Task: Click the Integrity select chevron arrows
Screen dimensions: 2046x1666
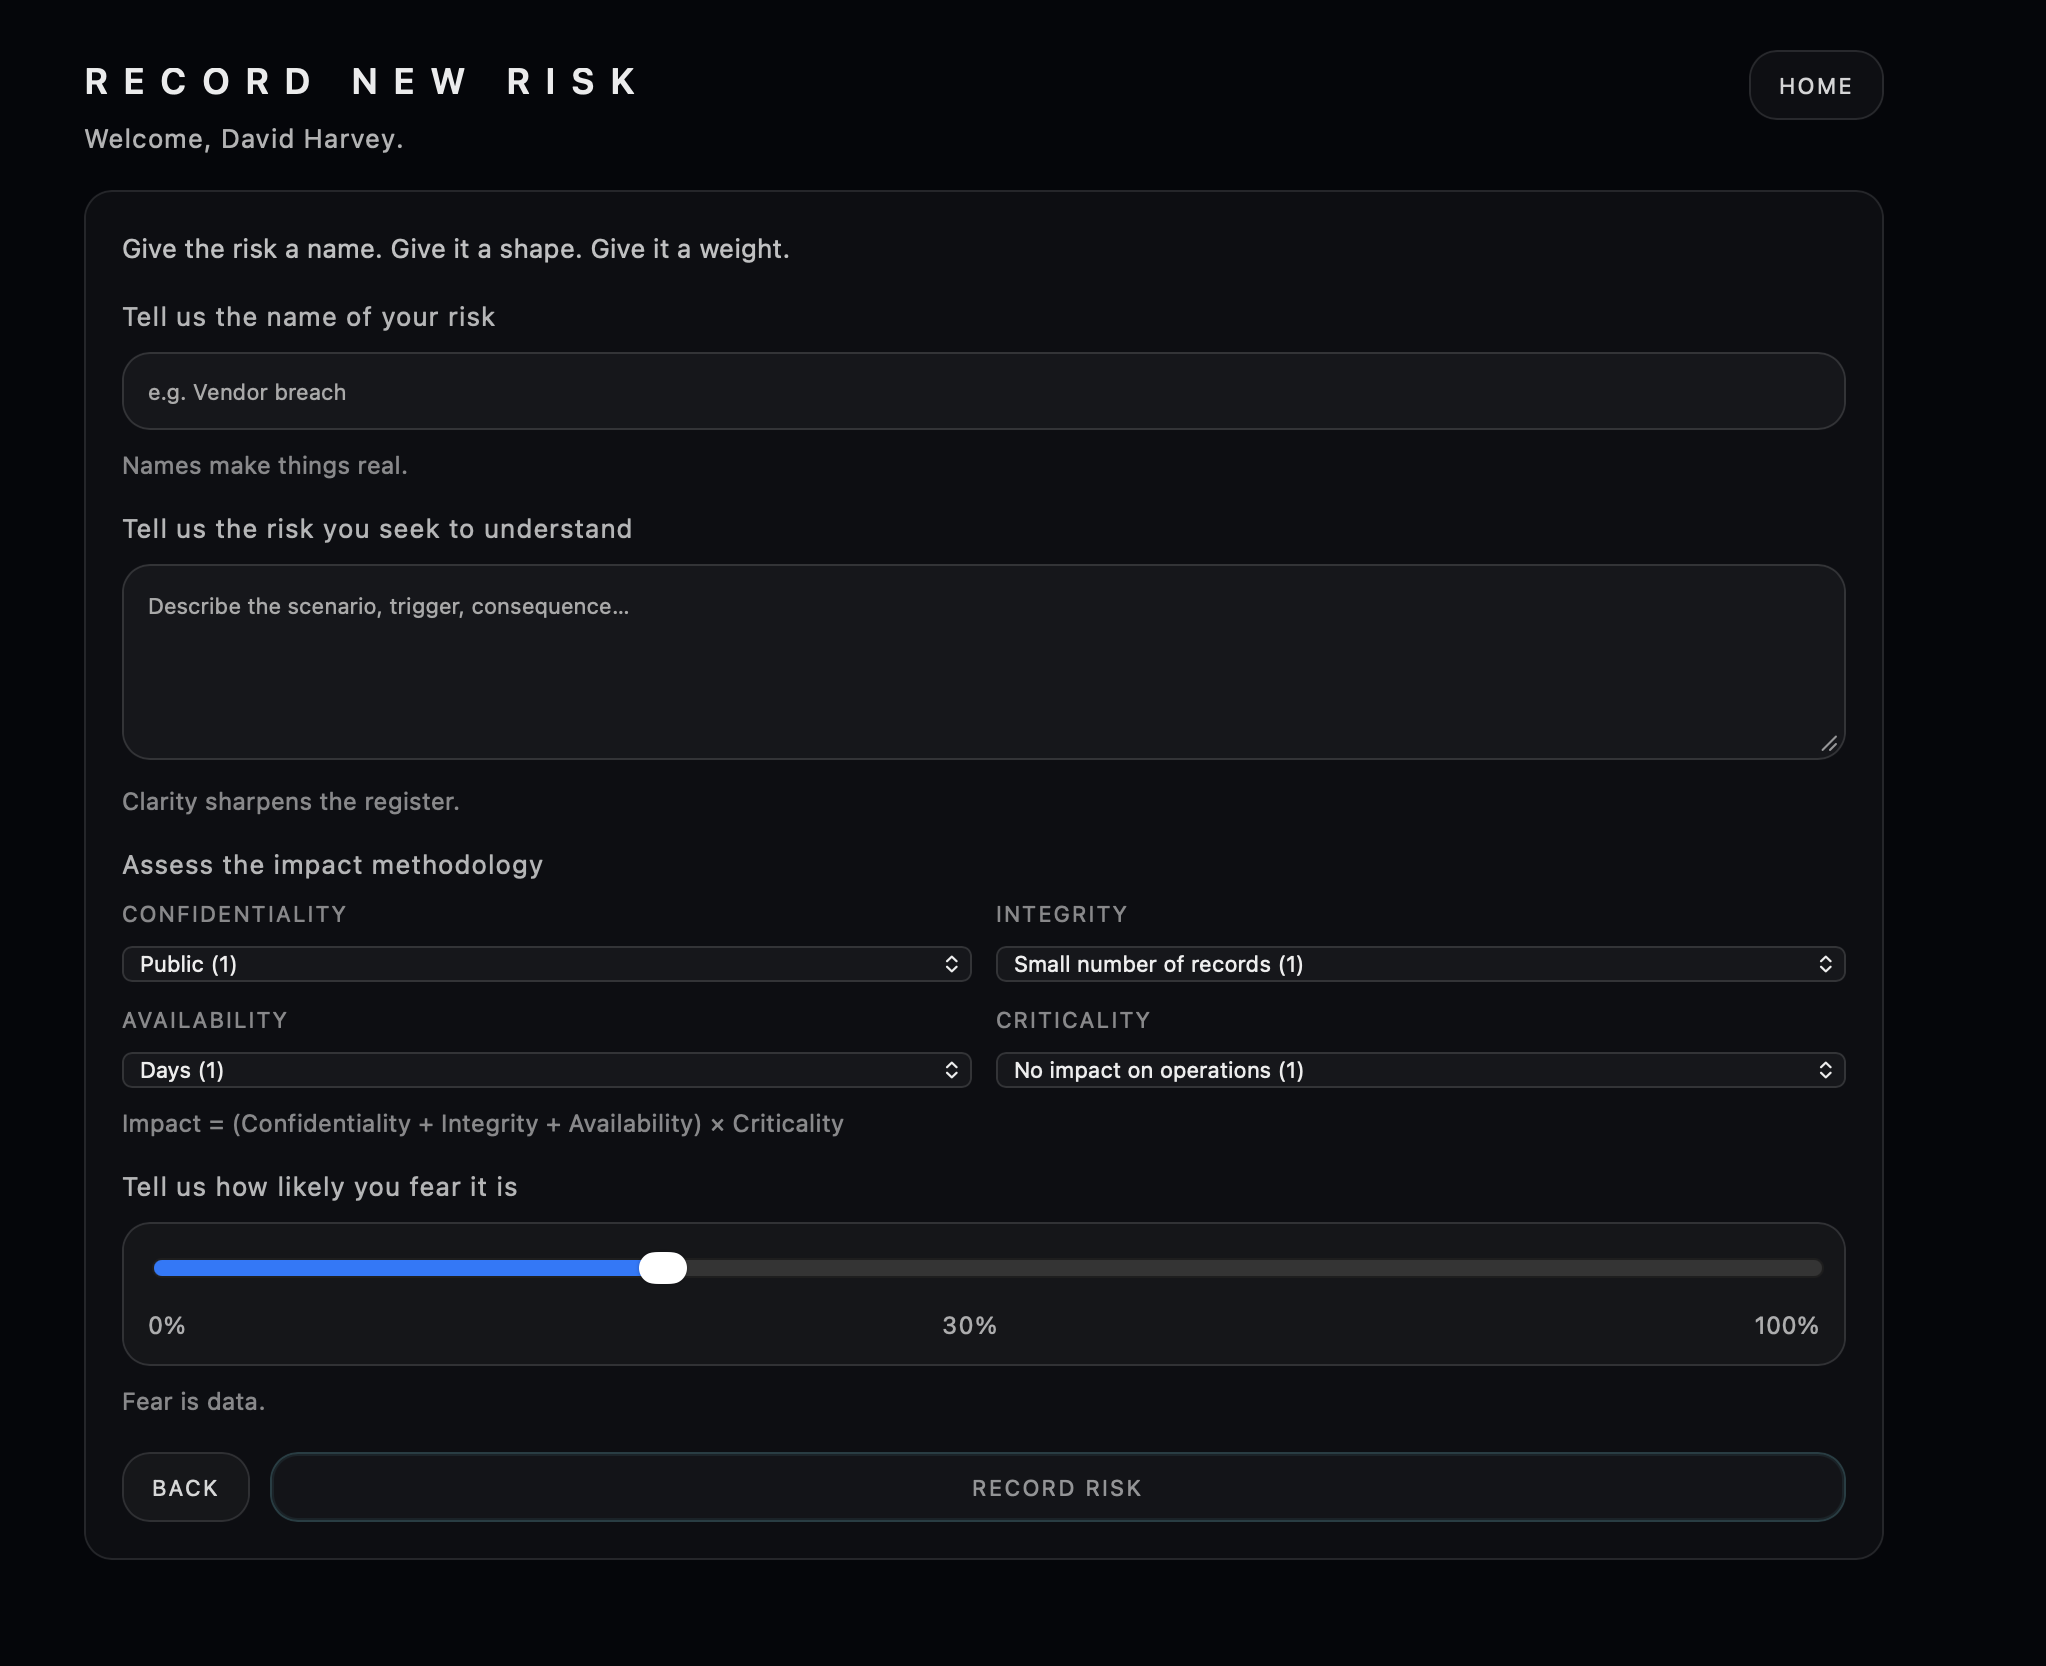Action: pos(1825,964)
